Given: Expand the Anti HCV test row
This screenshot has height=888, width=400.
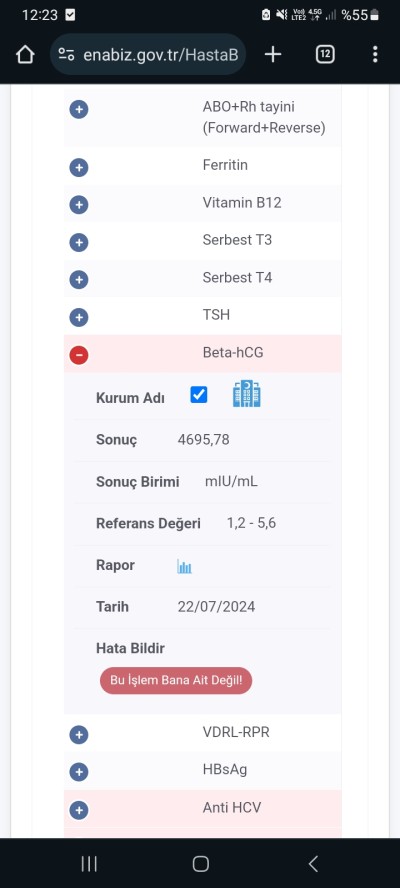Looking at the screenshot, I should point(79,810).
